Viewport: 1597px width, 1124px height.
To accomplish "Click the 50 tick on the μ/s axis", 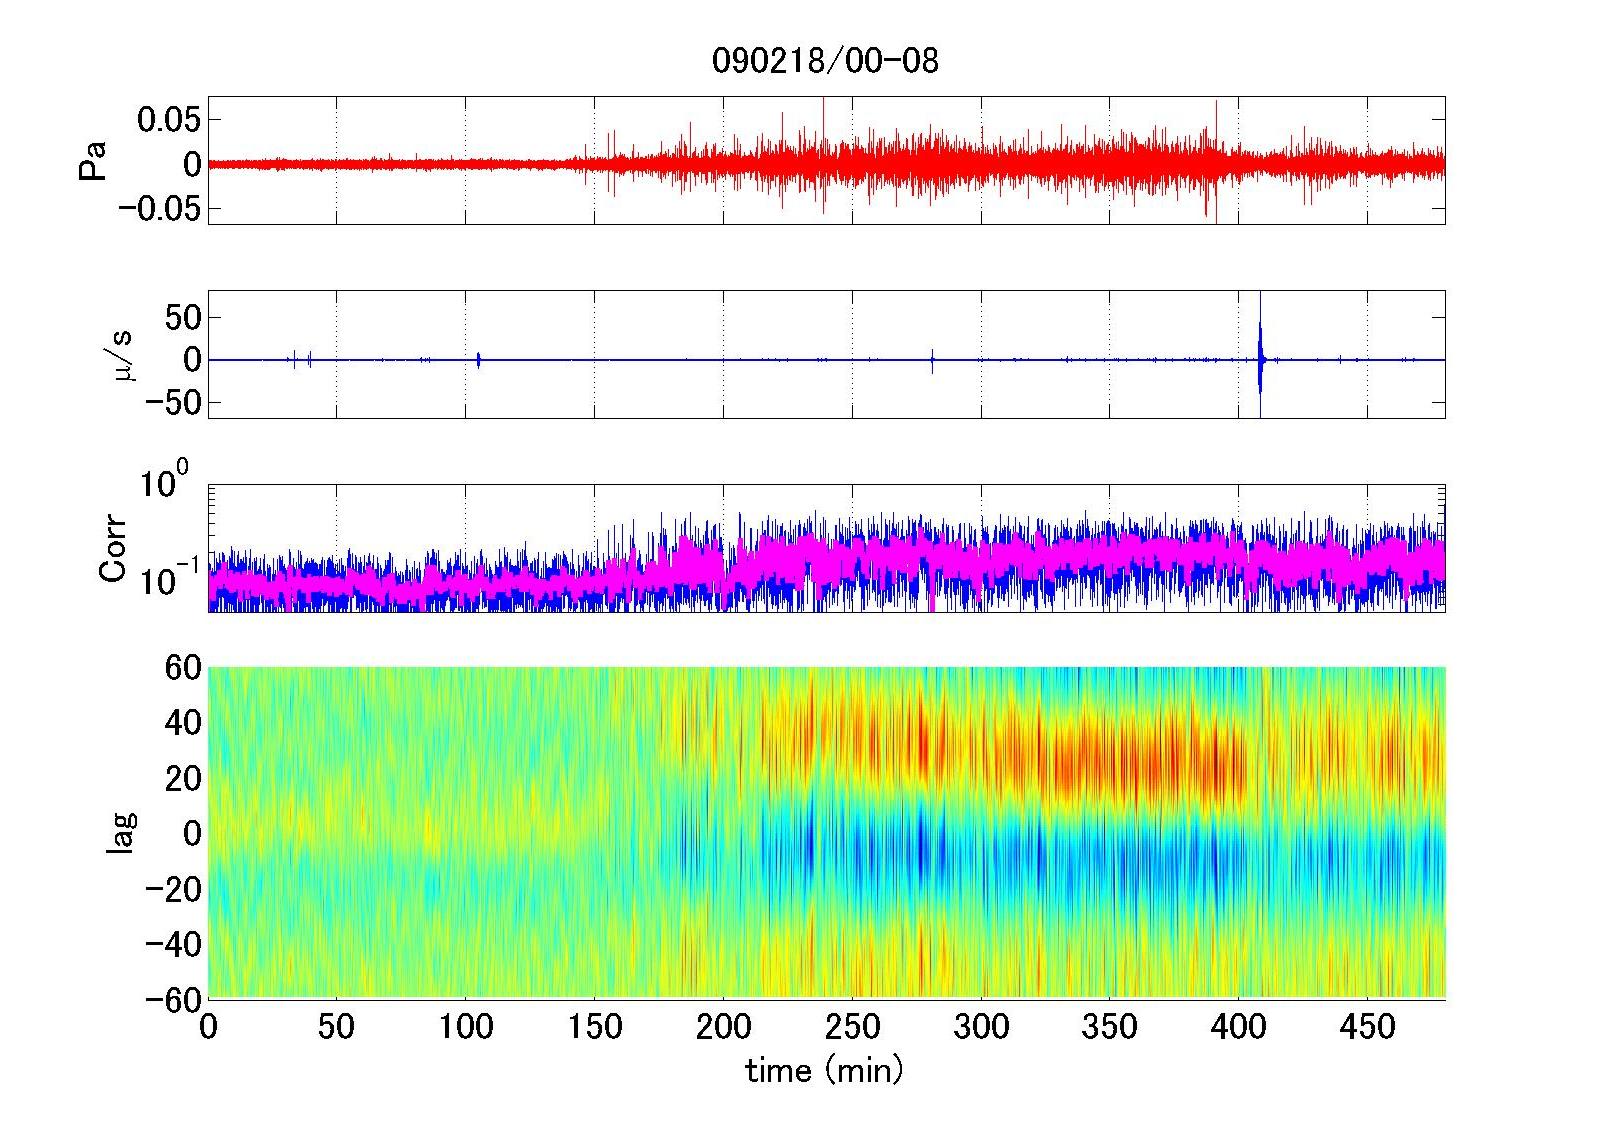I will (x=184, y=318).
